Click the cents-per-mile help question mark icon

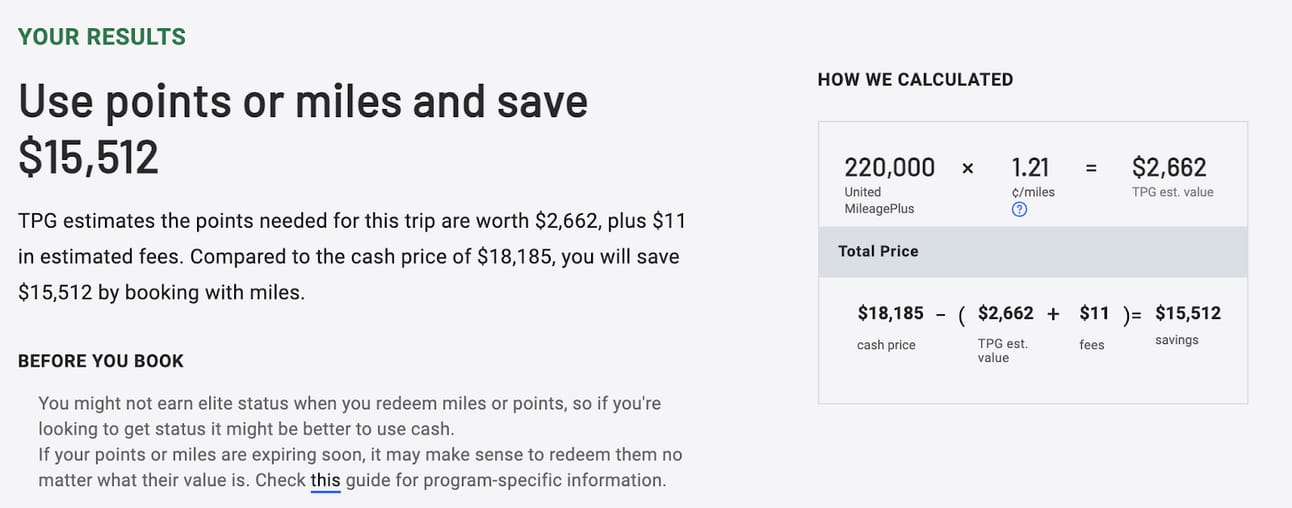coord(1020,210)
